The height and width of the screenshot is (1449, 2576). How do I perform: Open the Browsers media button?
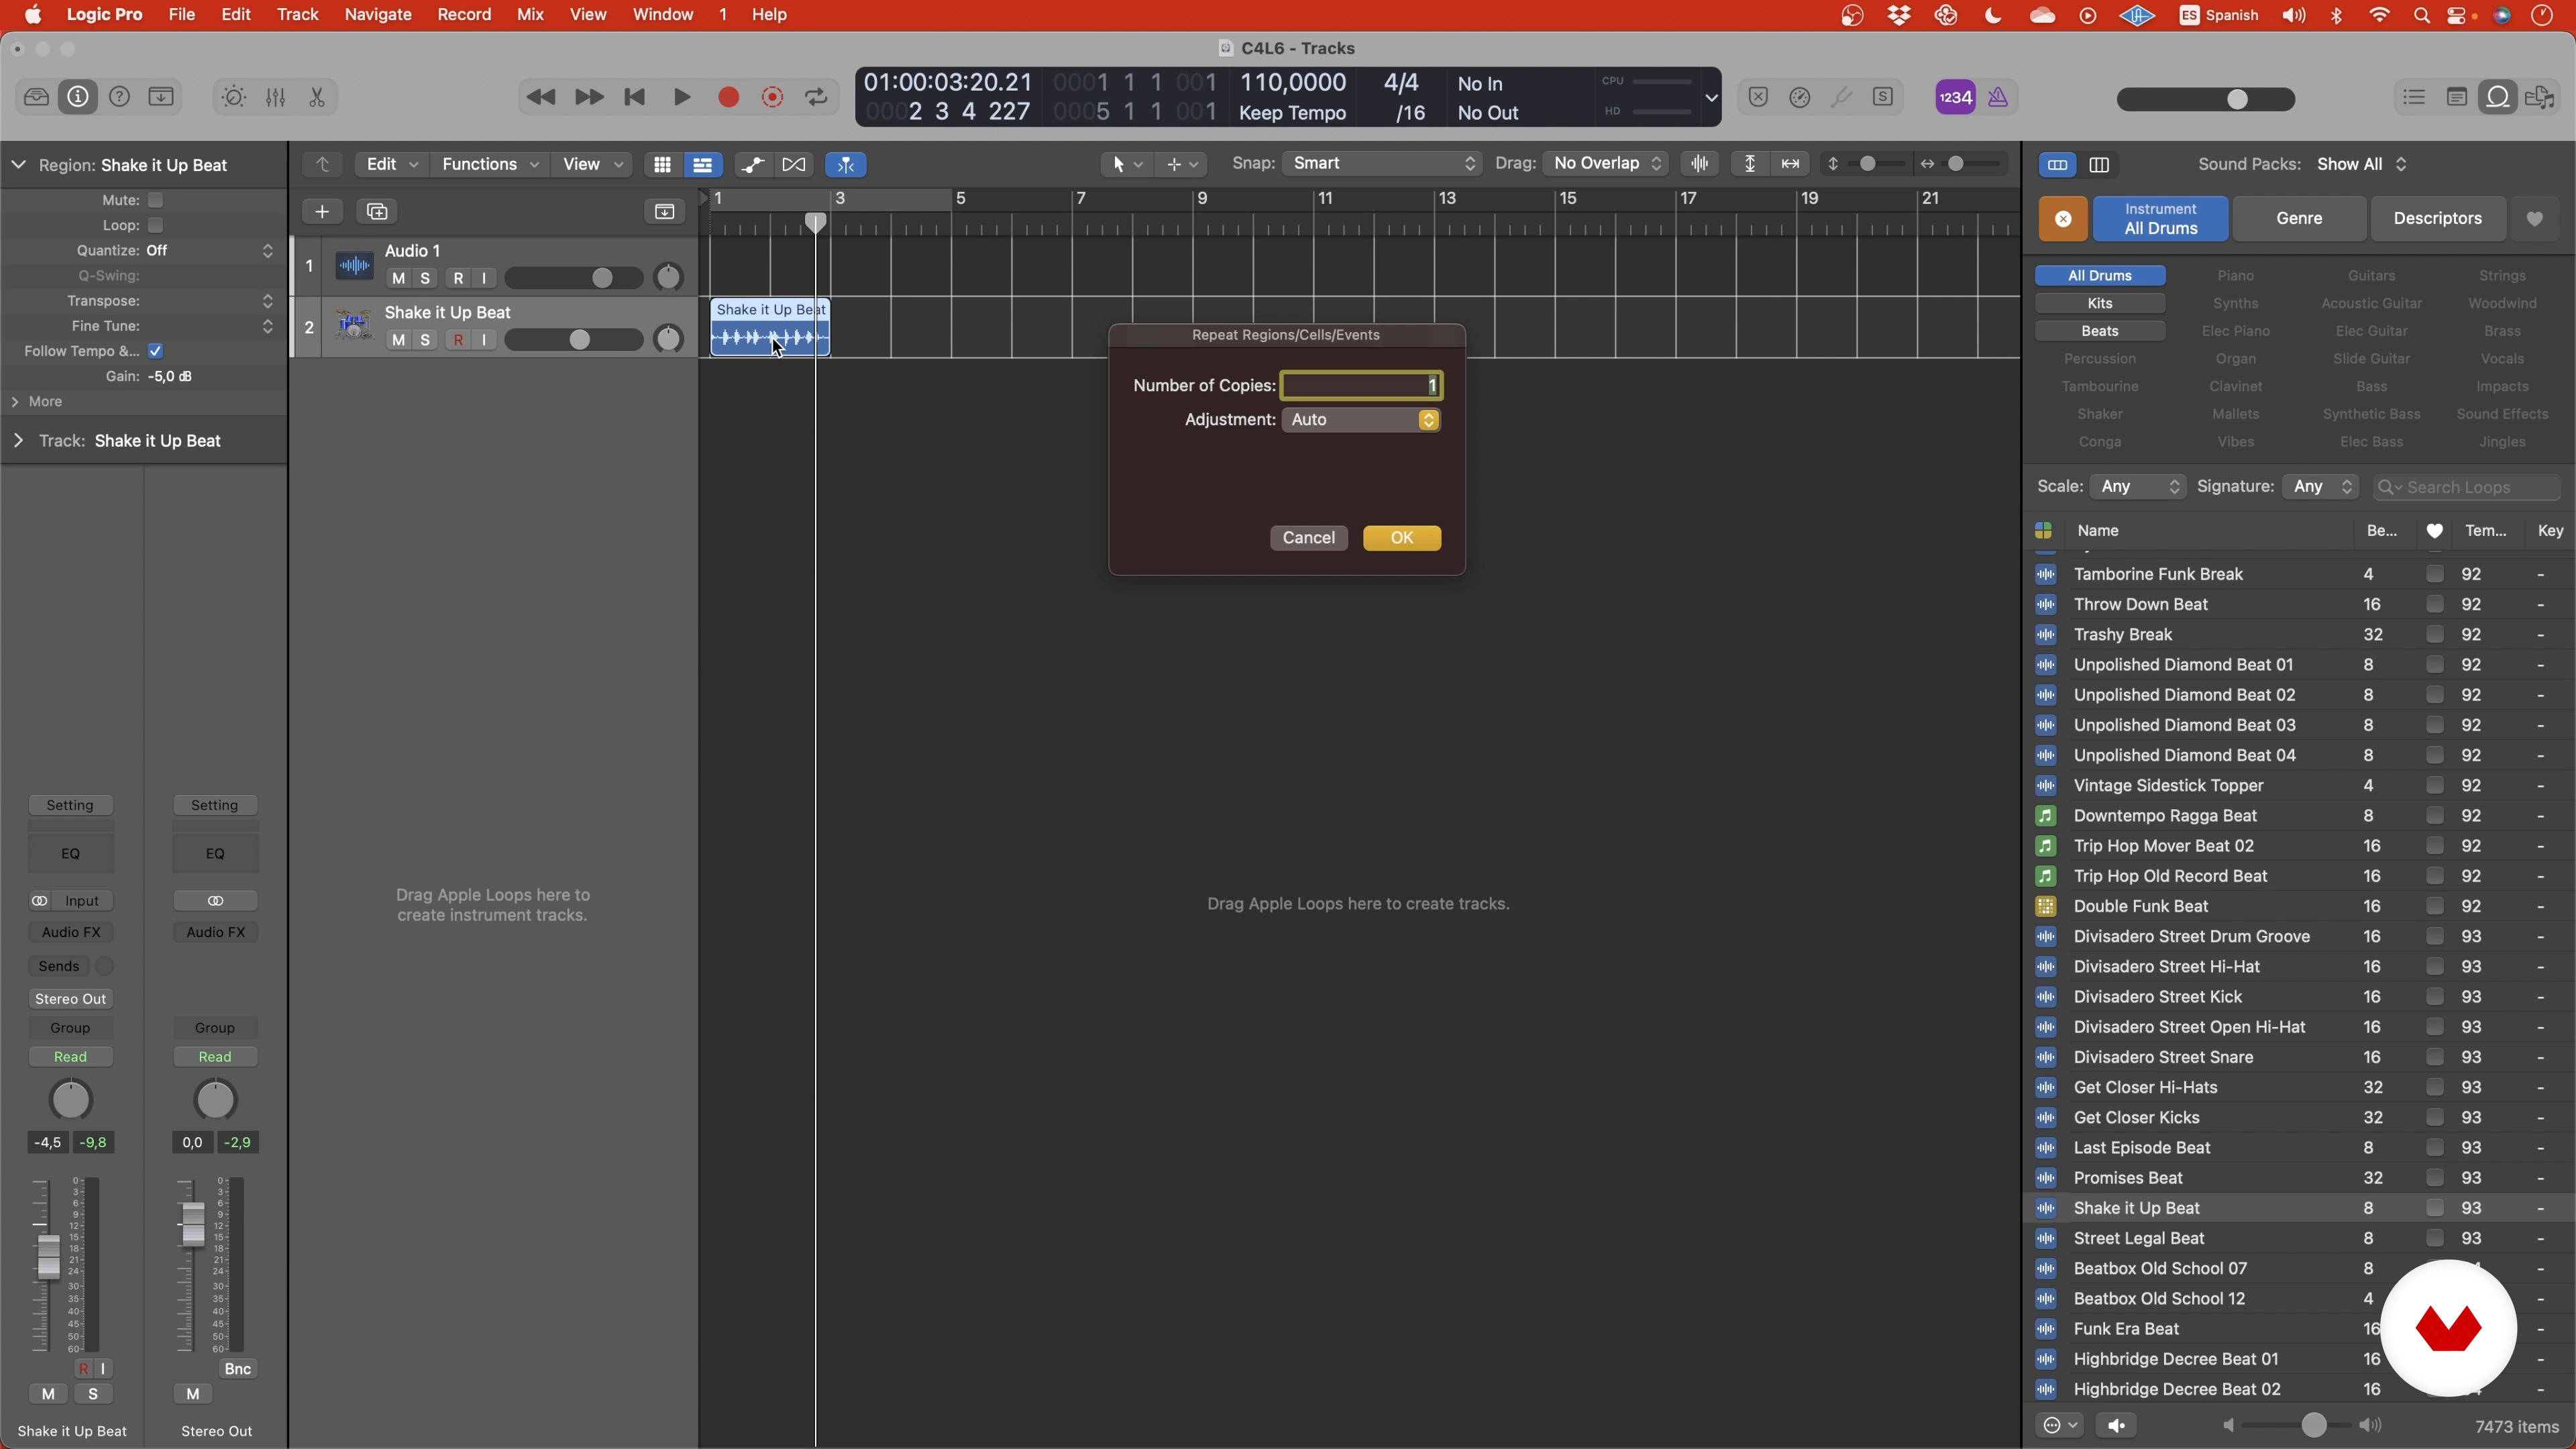[2540, 97]
